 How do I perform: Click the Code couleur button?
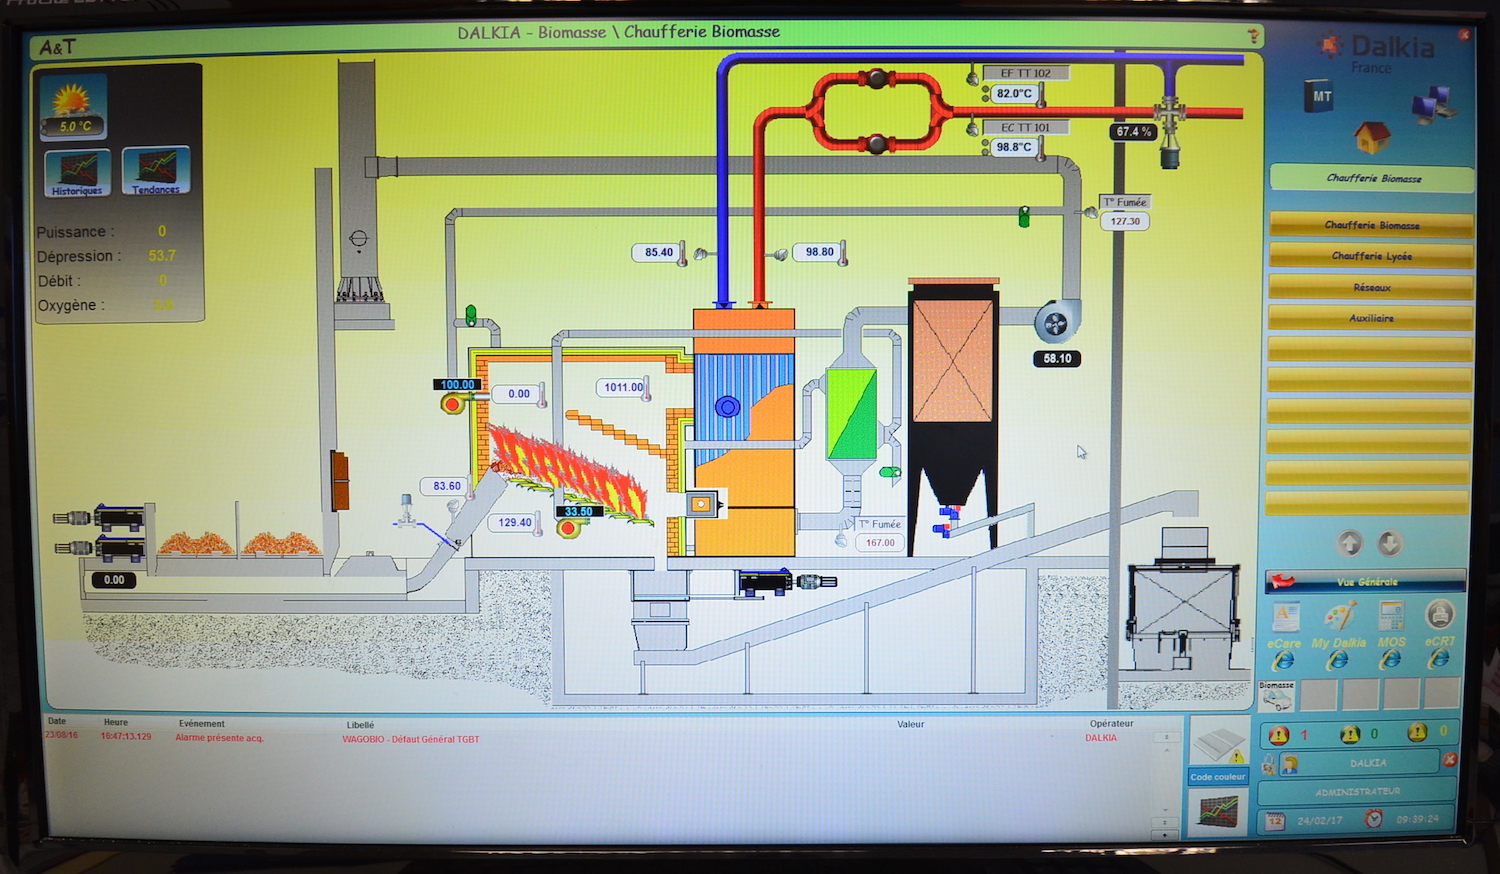tap(1218, 777)
